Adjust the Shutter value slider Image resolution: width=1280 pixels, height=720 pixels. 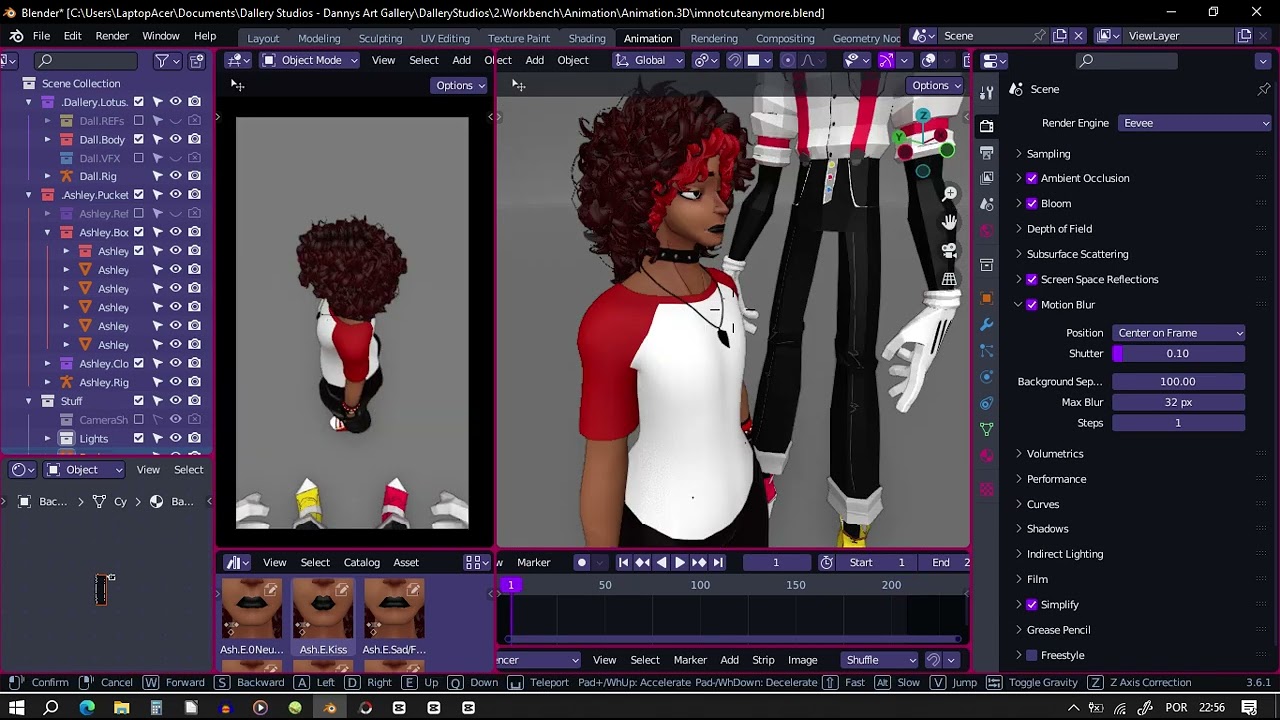click(1178, 354)
